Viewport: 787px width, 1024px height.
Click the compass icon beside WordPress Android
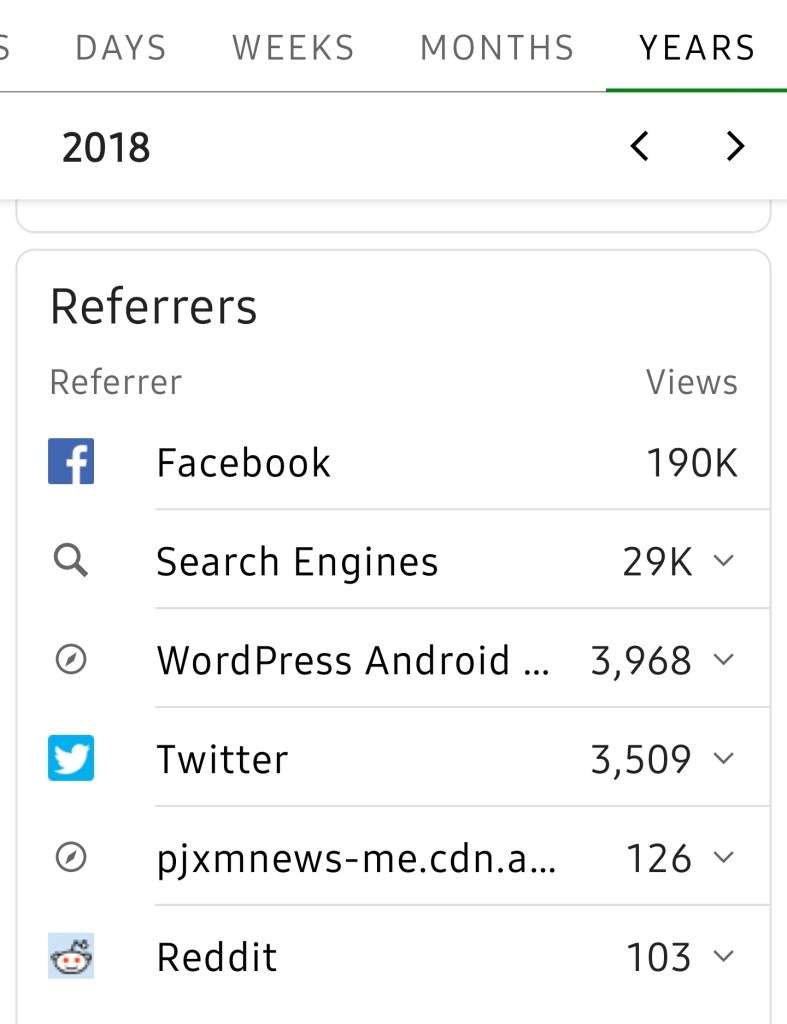[x=71, y=660]
